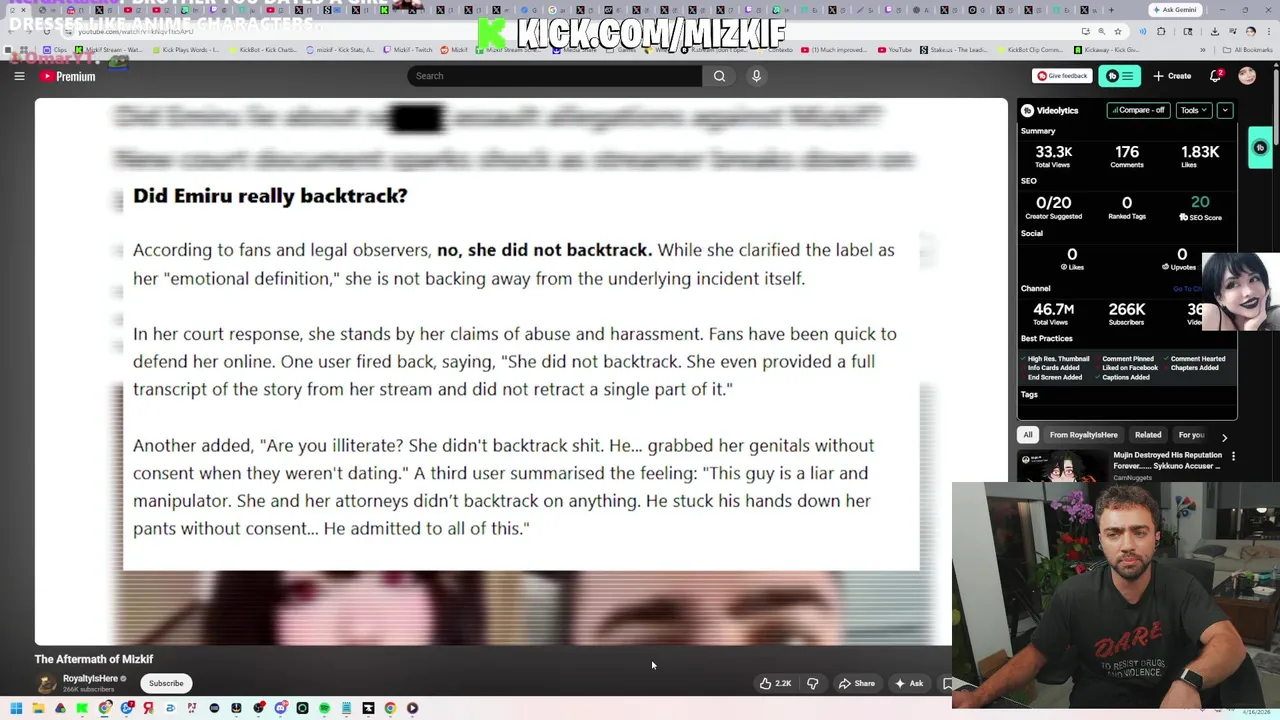This screenshot has width=1280, height=720.
Task: Click the 176 Comments stat
Action: click(x=1127, y=156)
